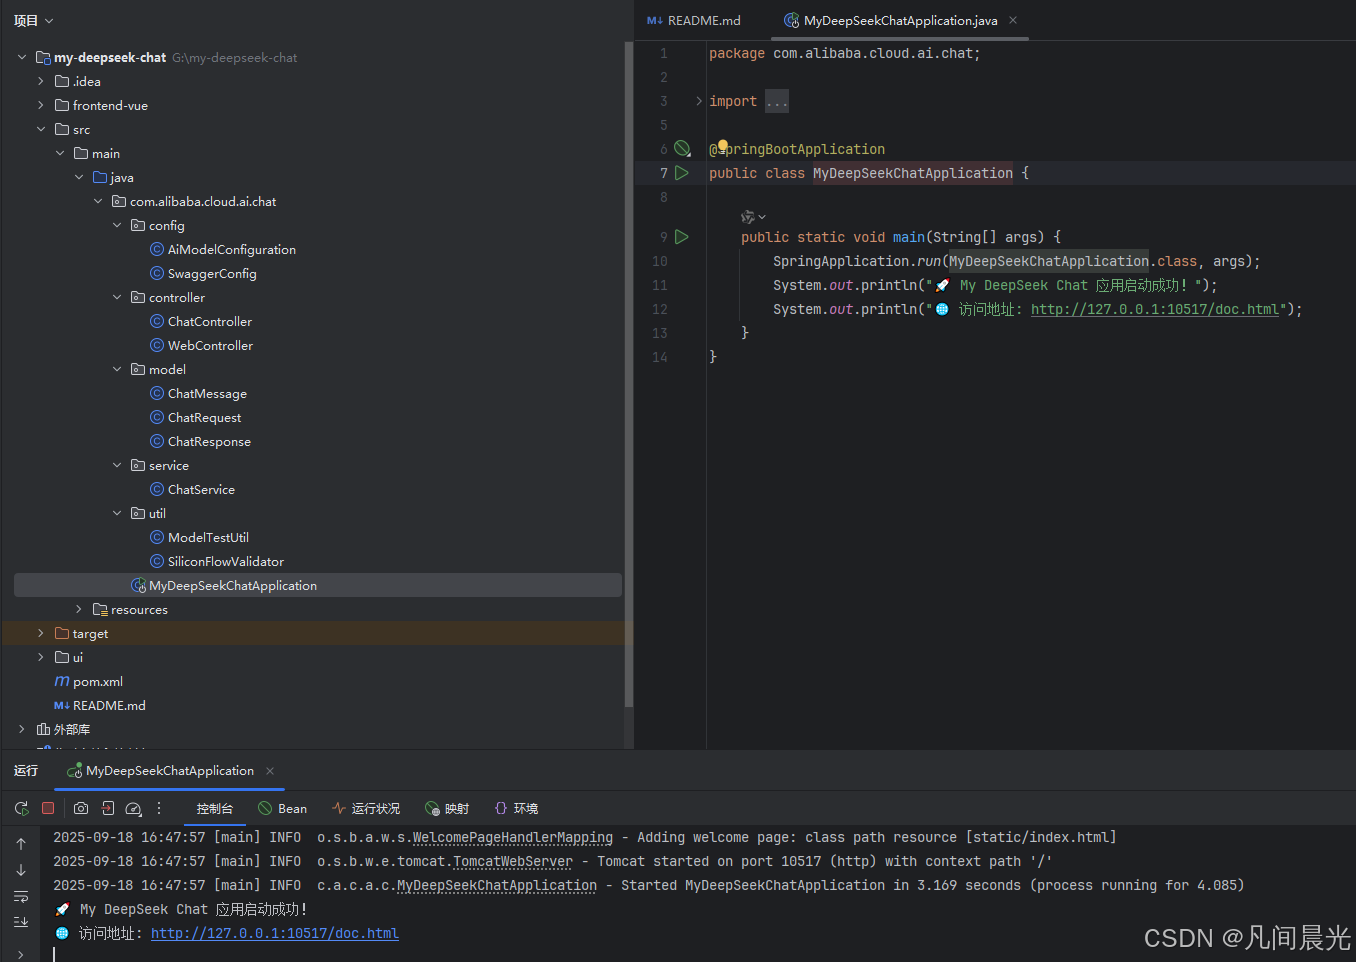Switch to README.md editor tab
1356x962 pixels.
click(694, 20)
